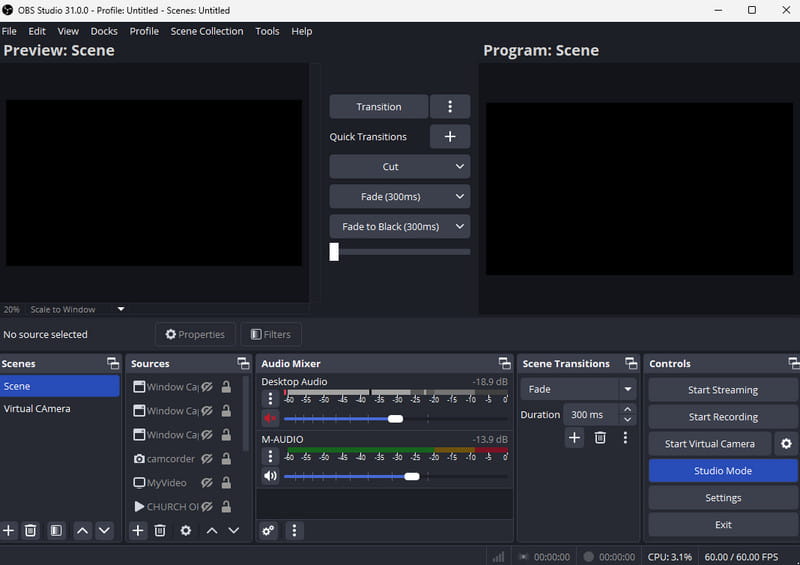Image resolution: width=800 pixels, height=565 pixels.
Task: Mute the M-AUDIO channel
Action: pyautogui.click(x=270, y=476)
